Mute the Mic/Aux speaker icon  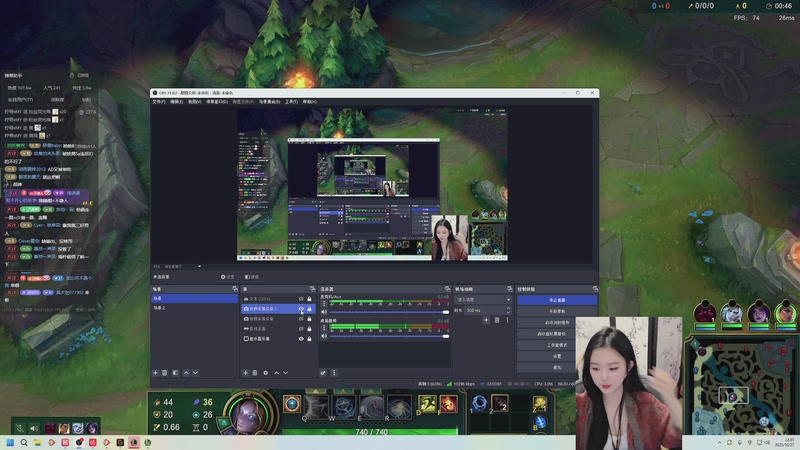tap(324, 312)
